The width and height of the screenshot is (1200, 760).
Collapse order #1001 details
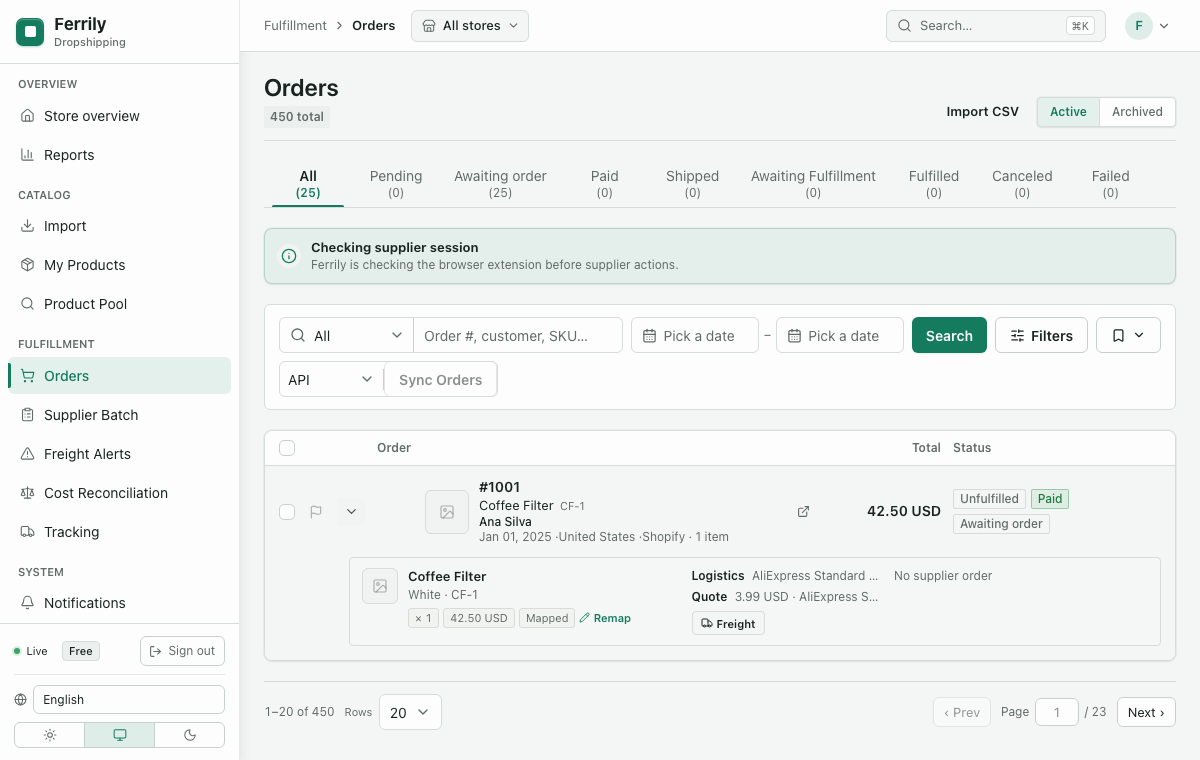point(351,512)
